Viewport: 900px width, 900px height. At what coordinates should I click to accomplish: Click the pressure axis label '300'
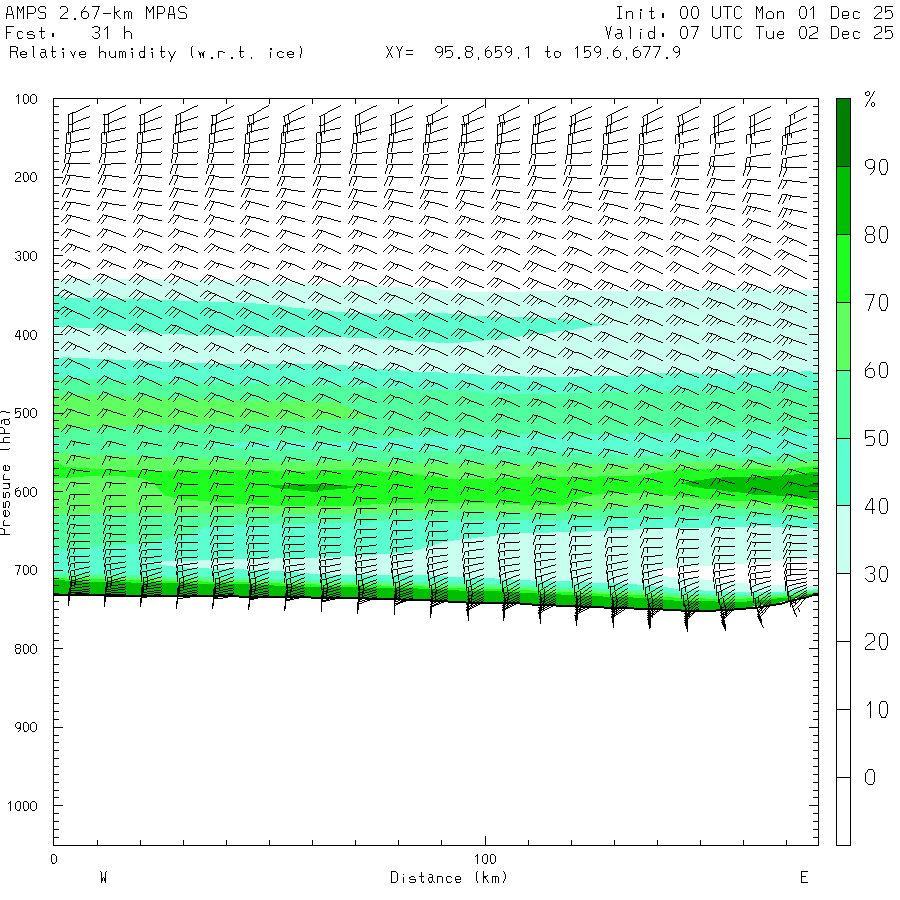pos(26,256)
